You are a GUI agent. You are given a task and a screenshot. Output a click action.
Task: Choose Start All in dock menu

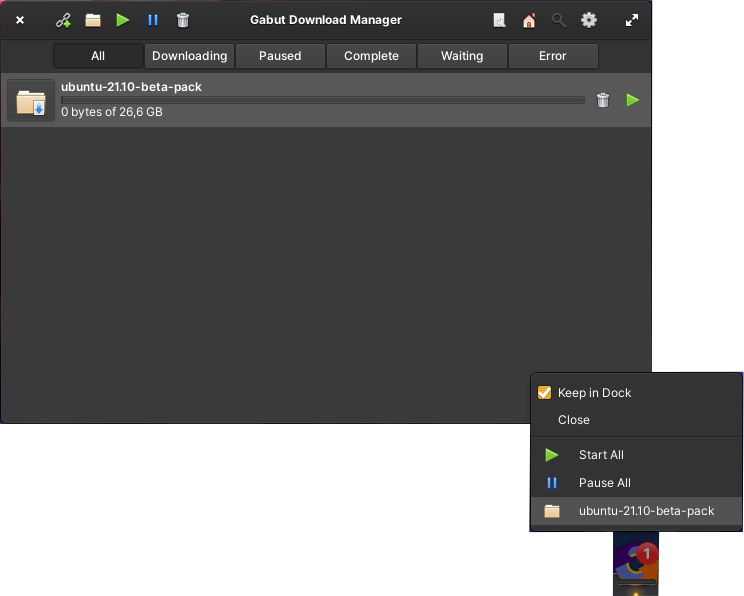[x=636, y=455]
